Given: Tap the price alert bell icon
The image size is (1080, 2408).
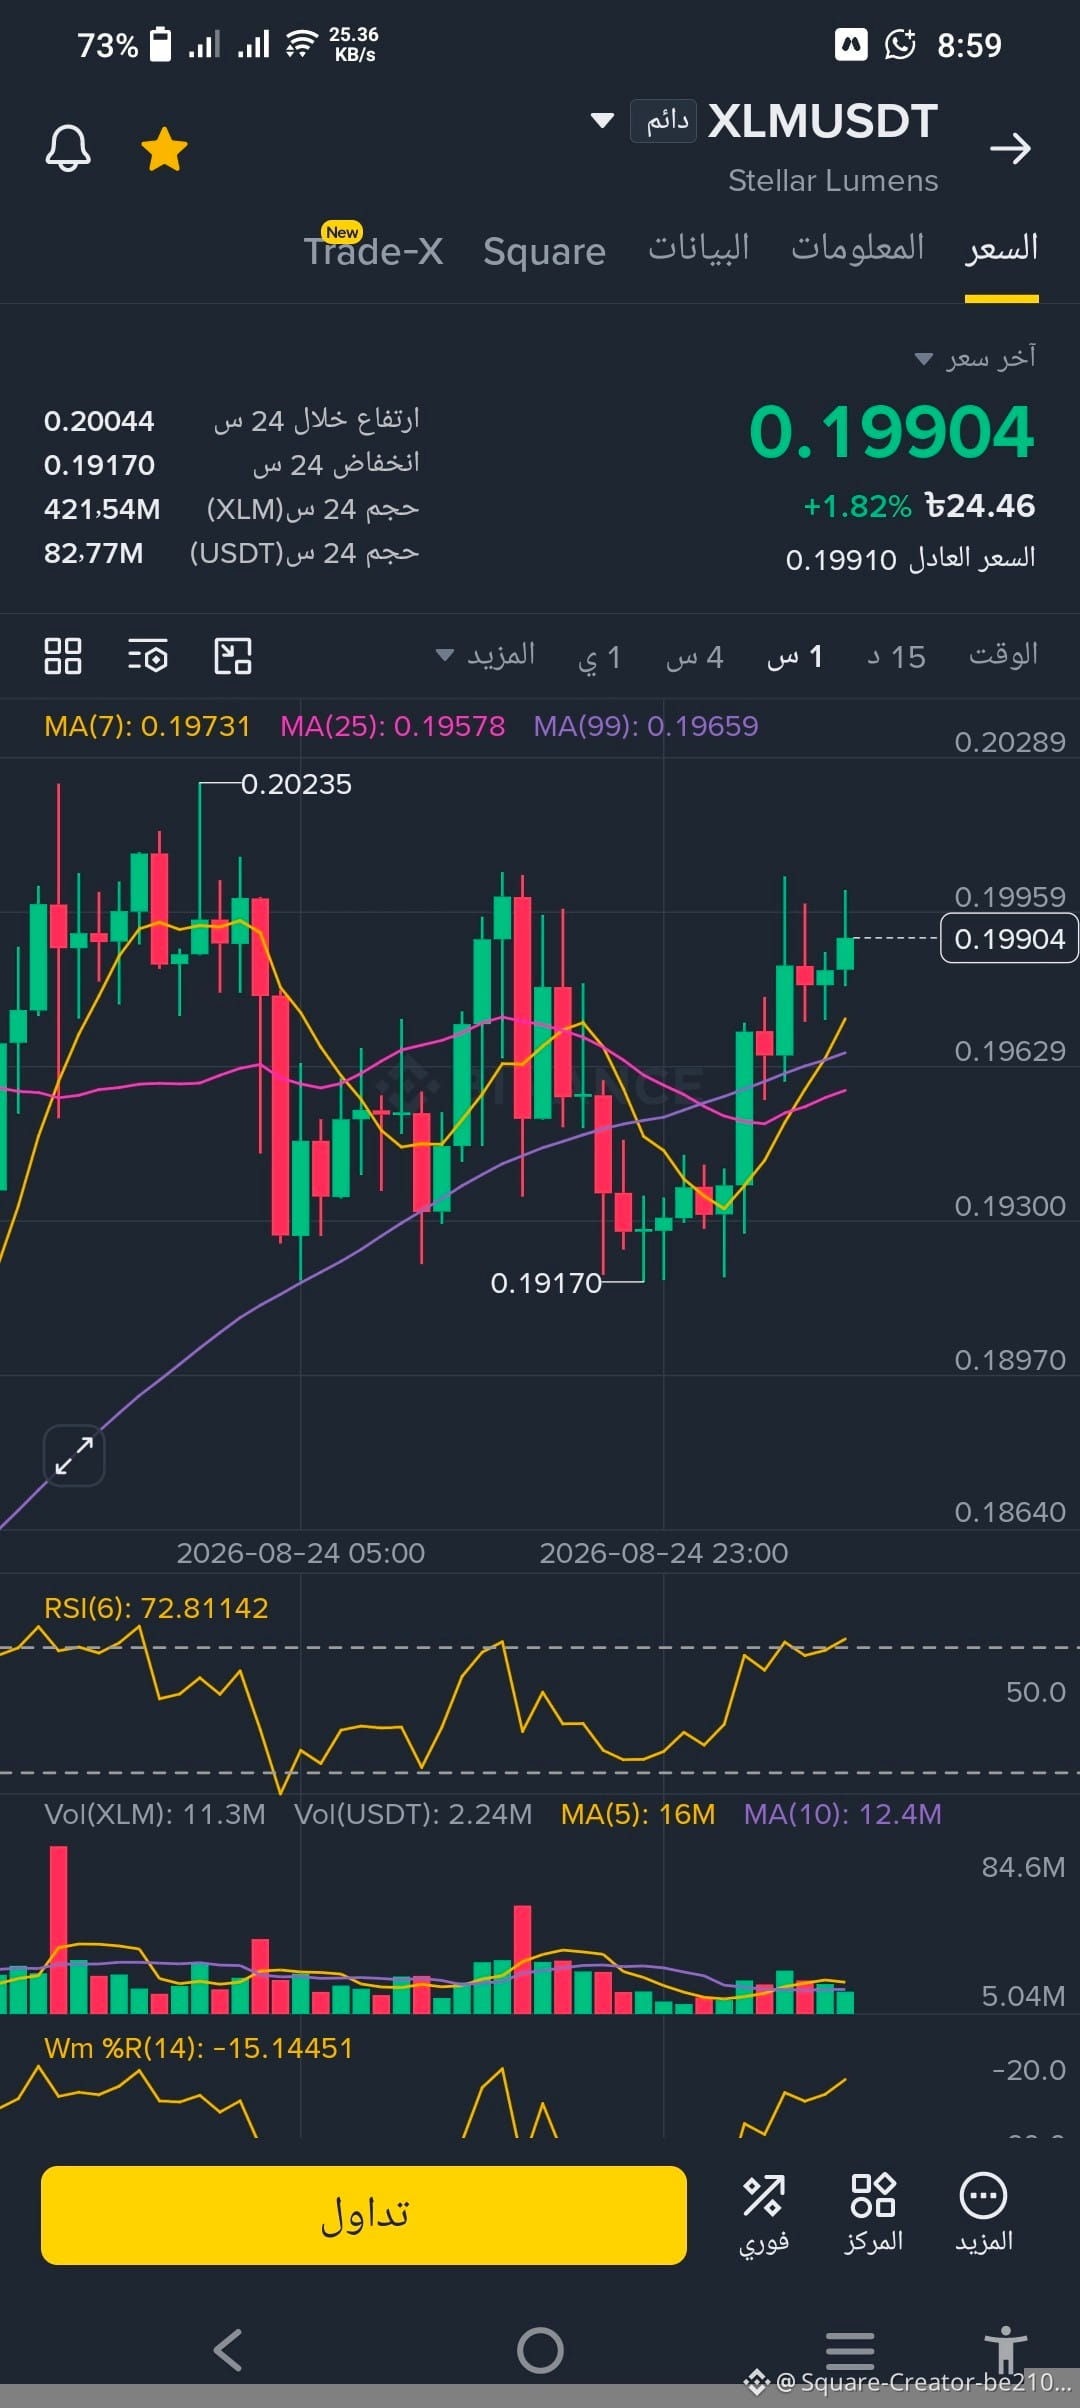Looking at the screenshot, I should [x=68, y=149].
